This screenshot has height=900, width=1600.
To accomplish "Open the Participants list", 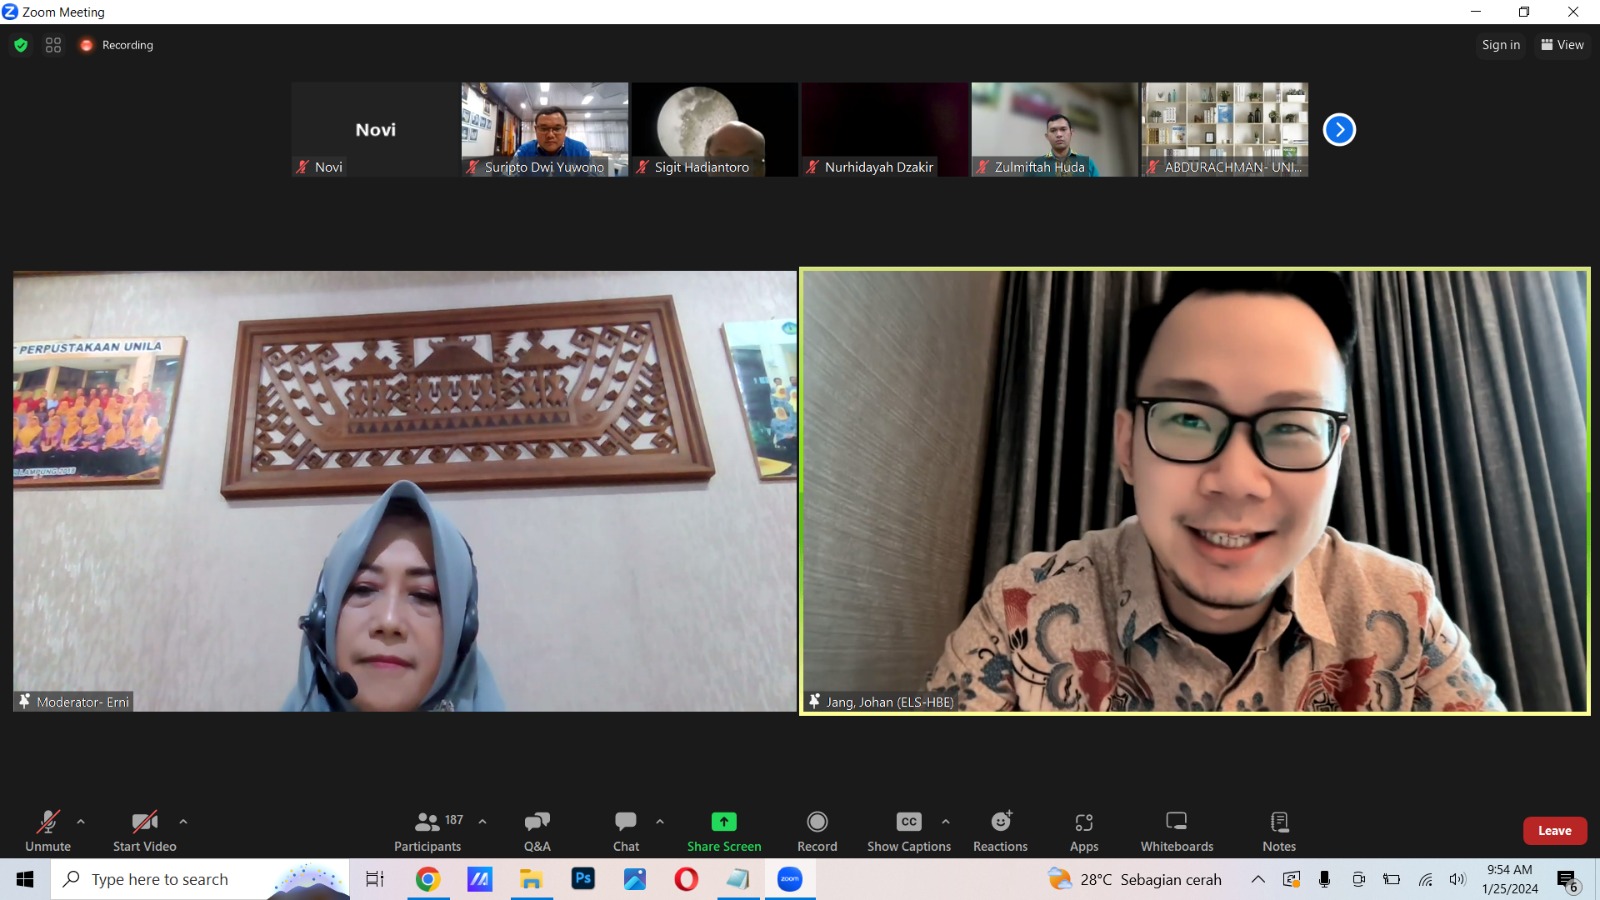I will pos(428,830).
